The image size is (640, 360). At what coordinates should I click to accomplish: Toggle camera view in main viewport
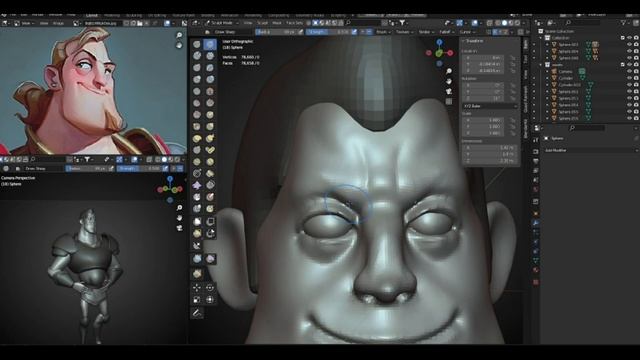pos(449,91)
